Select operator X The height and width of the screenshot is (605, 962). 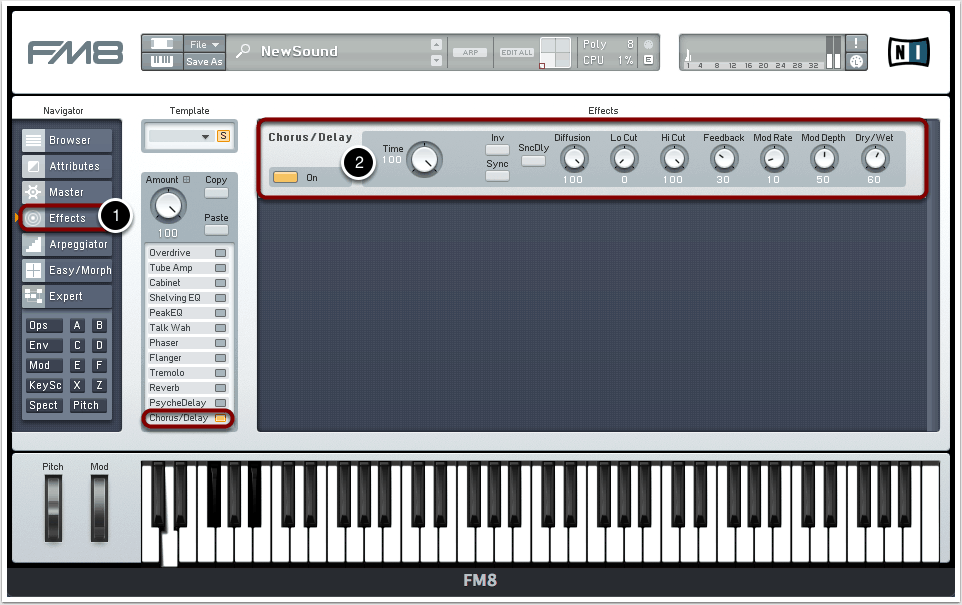[77, 385]
